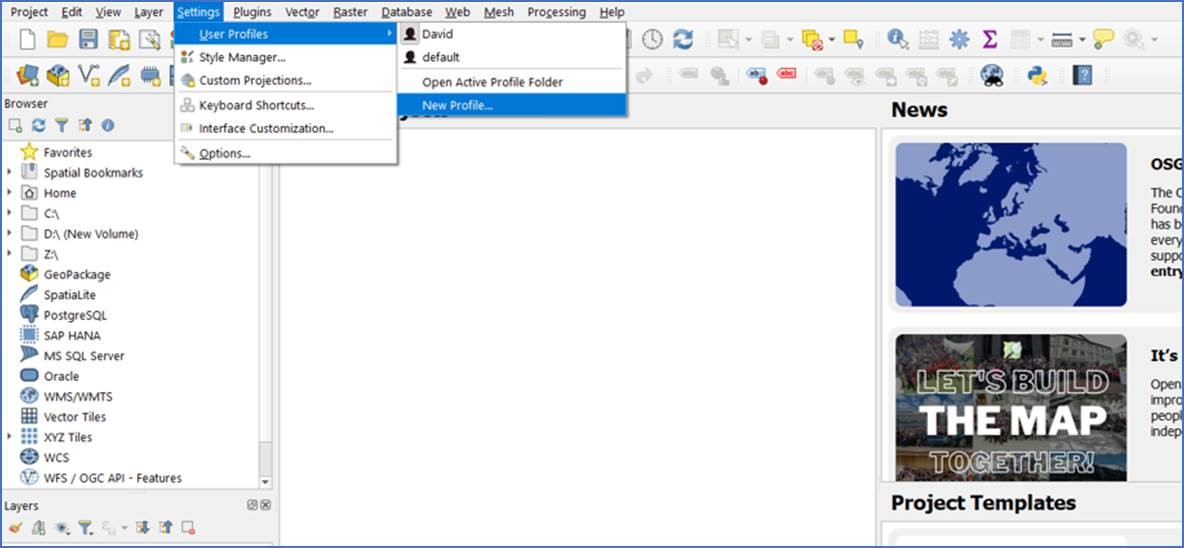Open Custom Projections... entry
The image size is (1184, 548).
[285, 80]
